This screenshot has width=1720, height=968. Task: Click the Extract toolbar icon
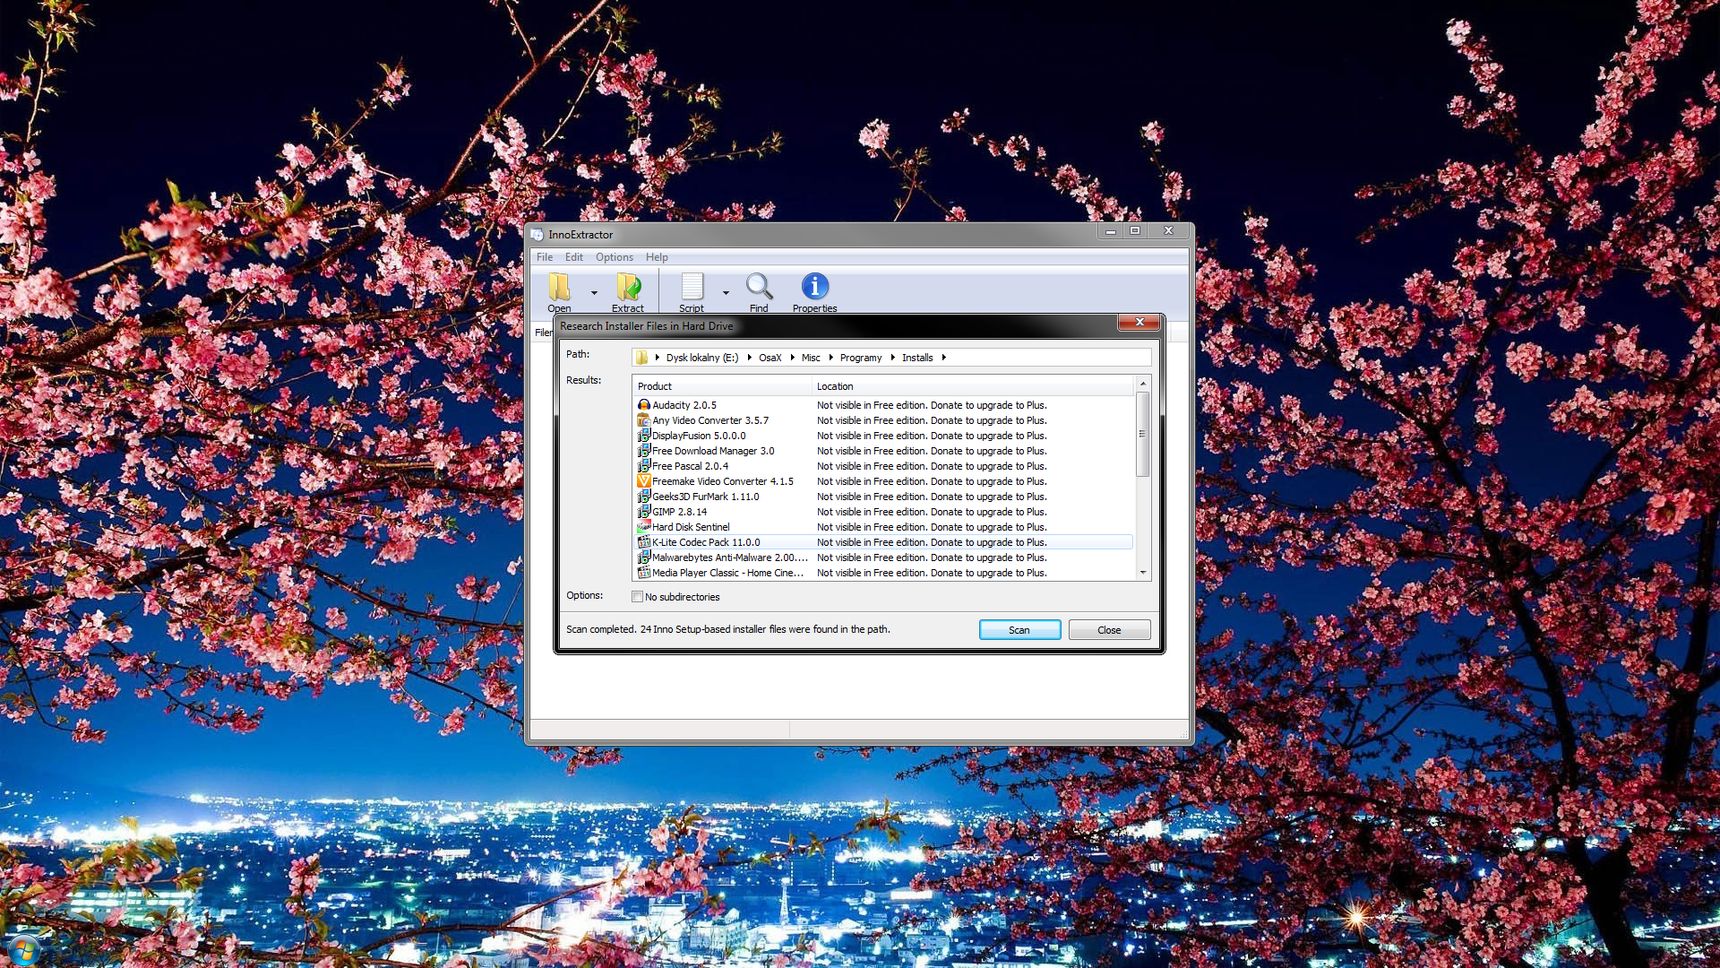pos(628,287)
